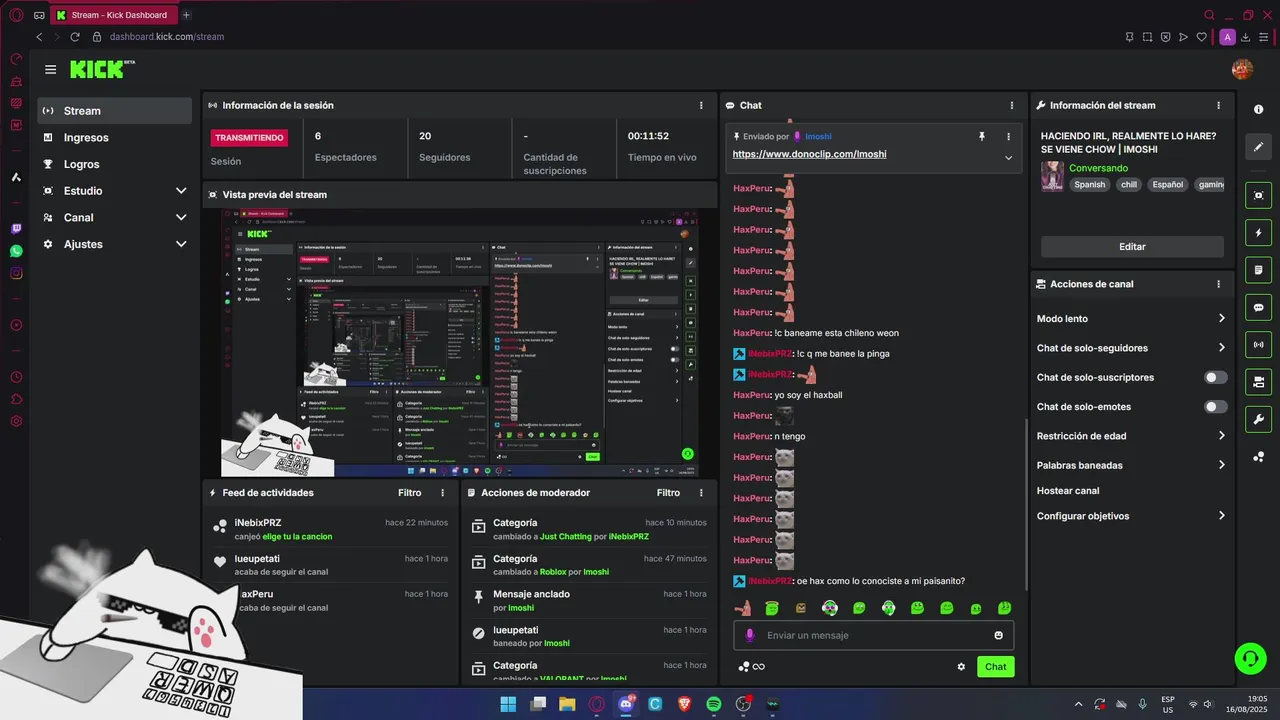1280x720 pixels.
Task: Toggle the moderator actions note widget icon
Action: (1258, 270)
